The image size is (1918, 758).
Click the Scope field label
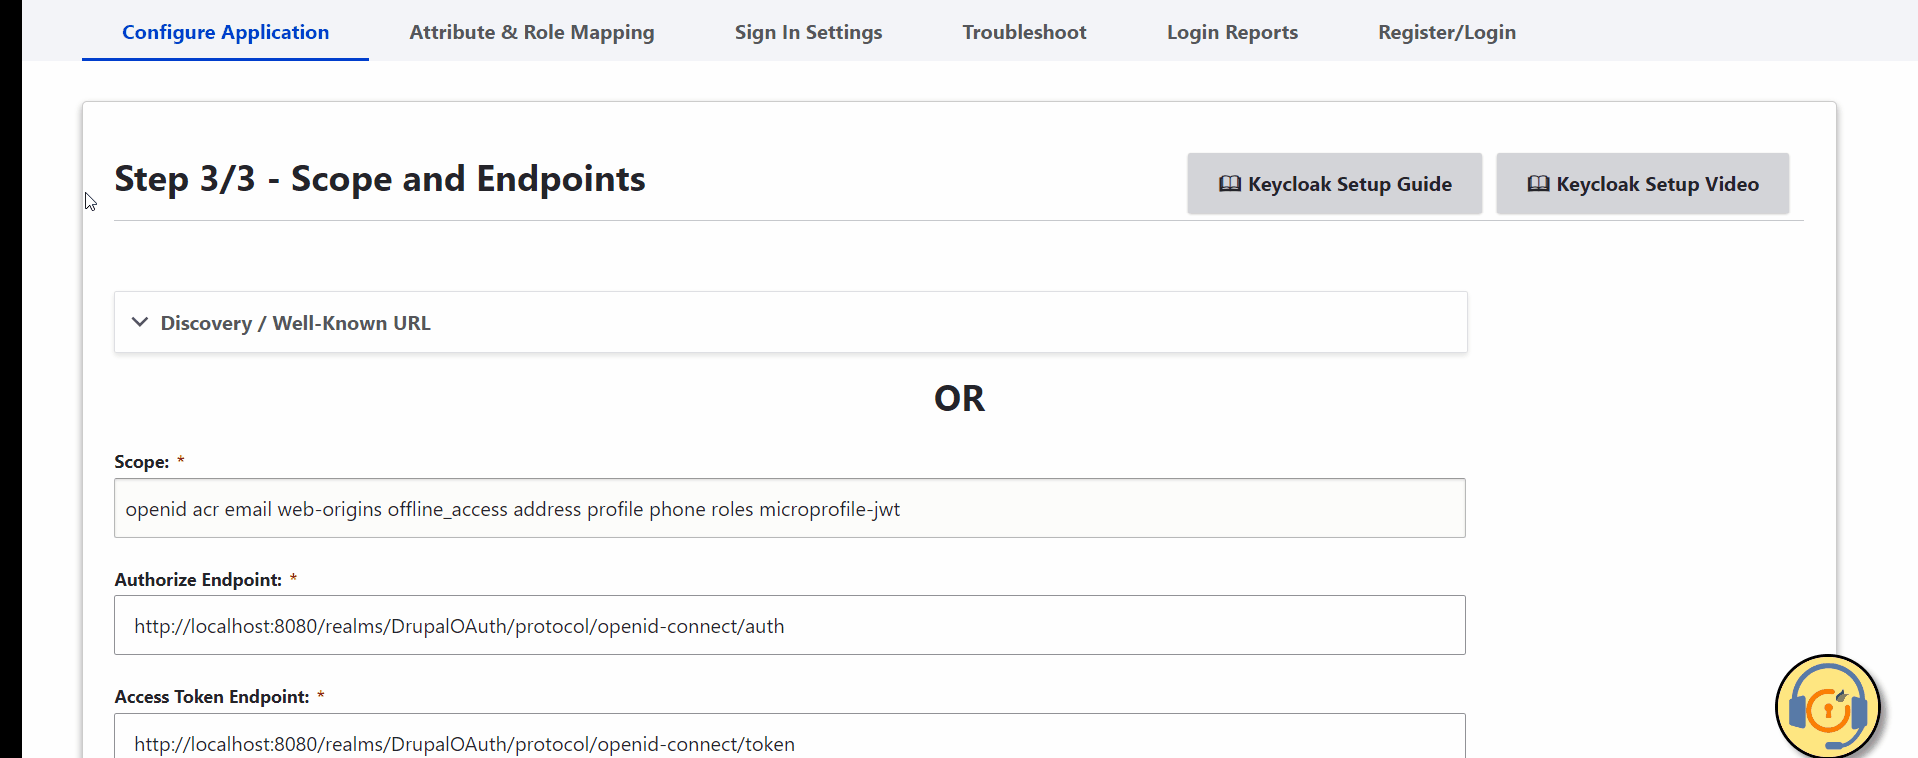coord(141,462)
